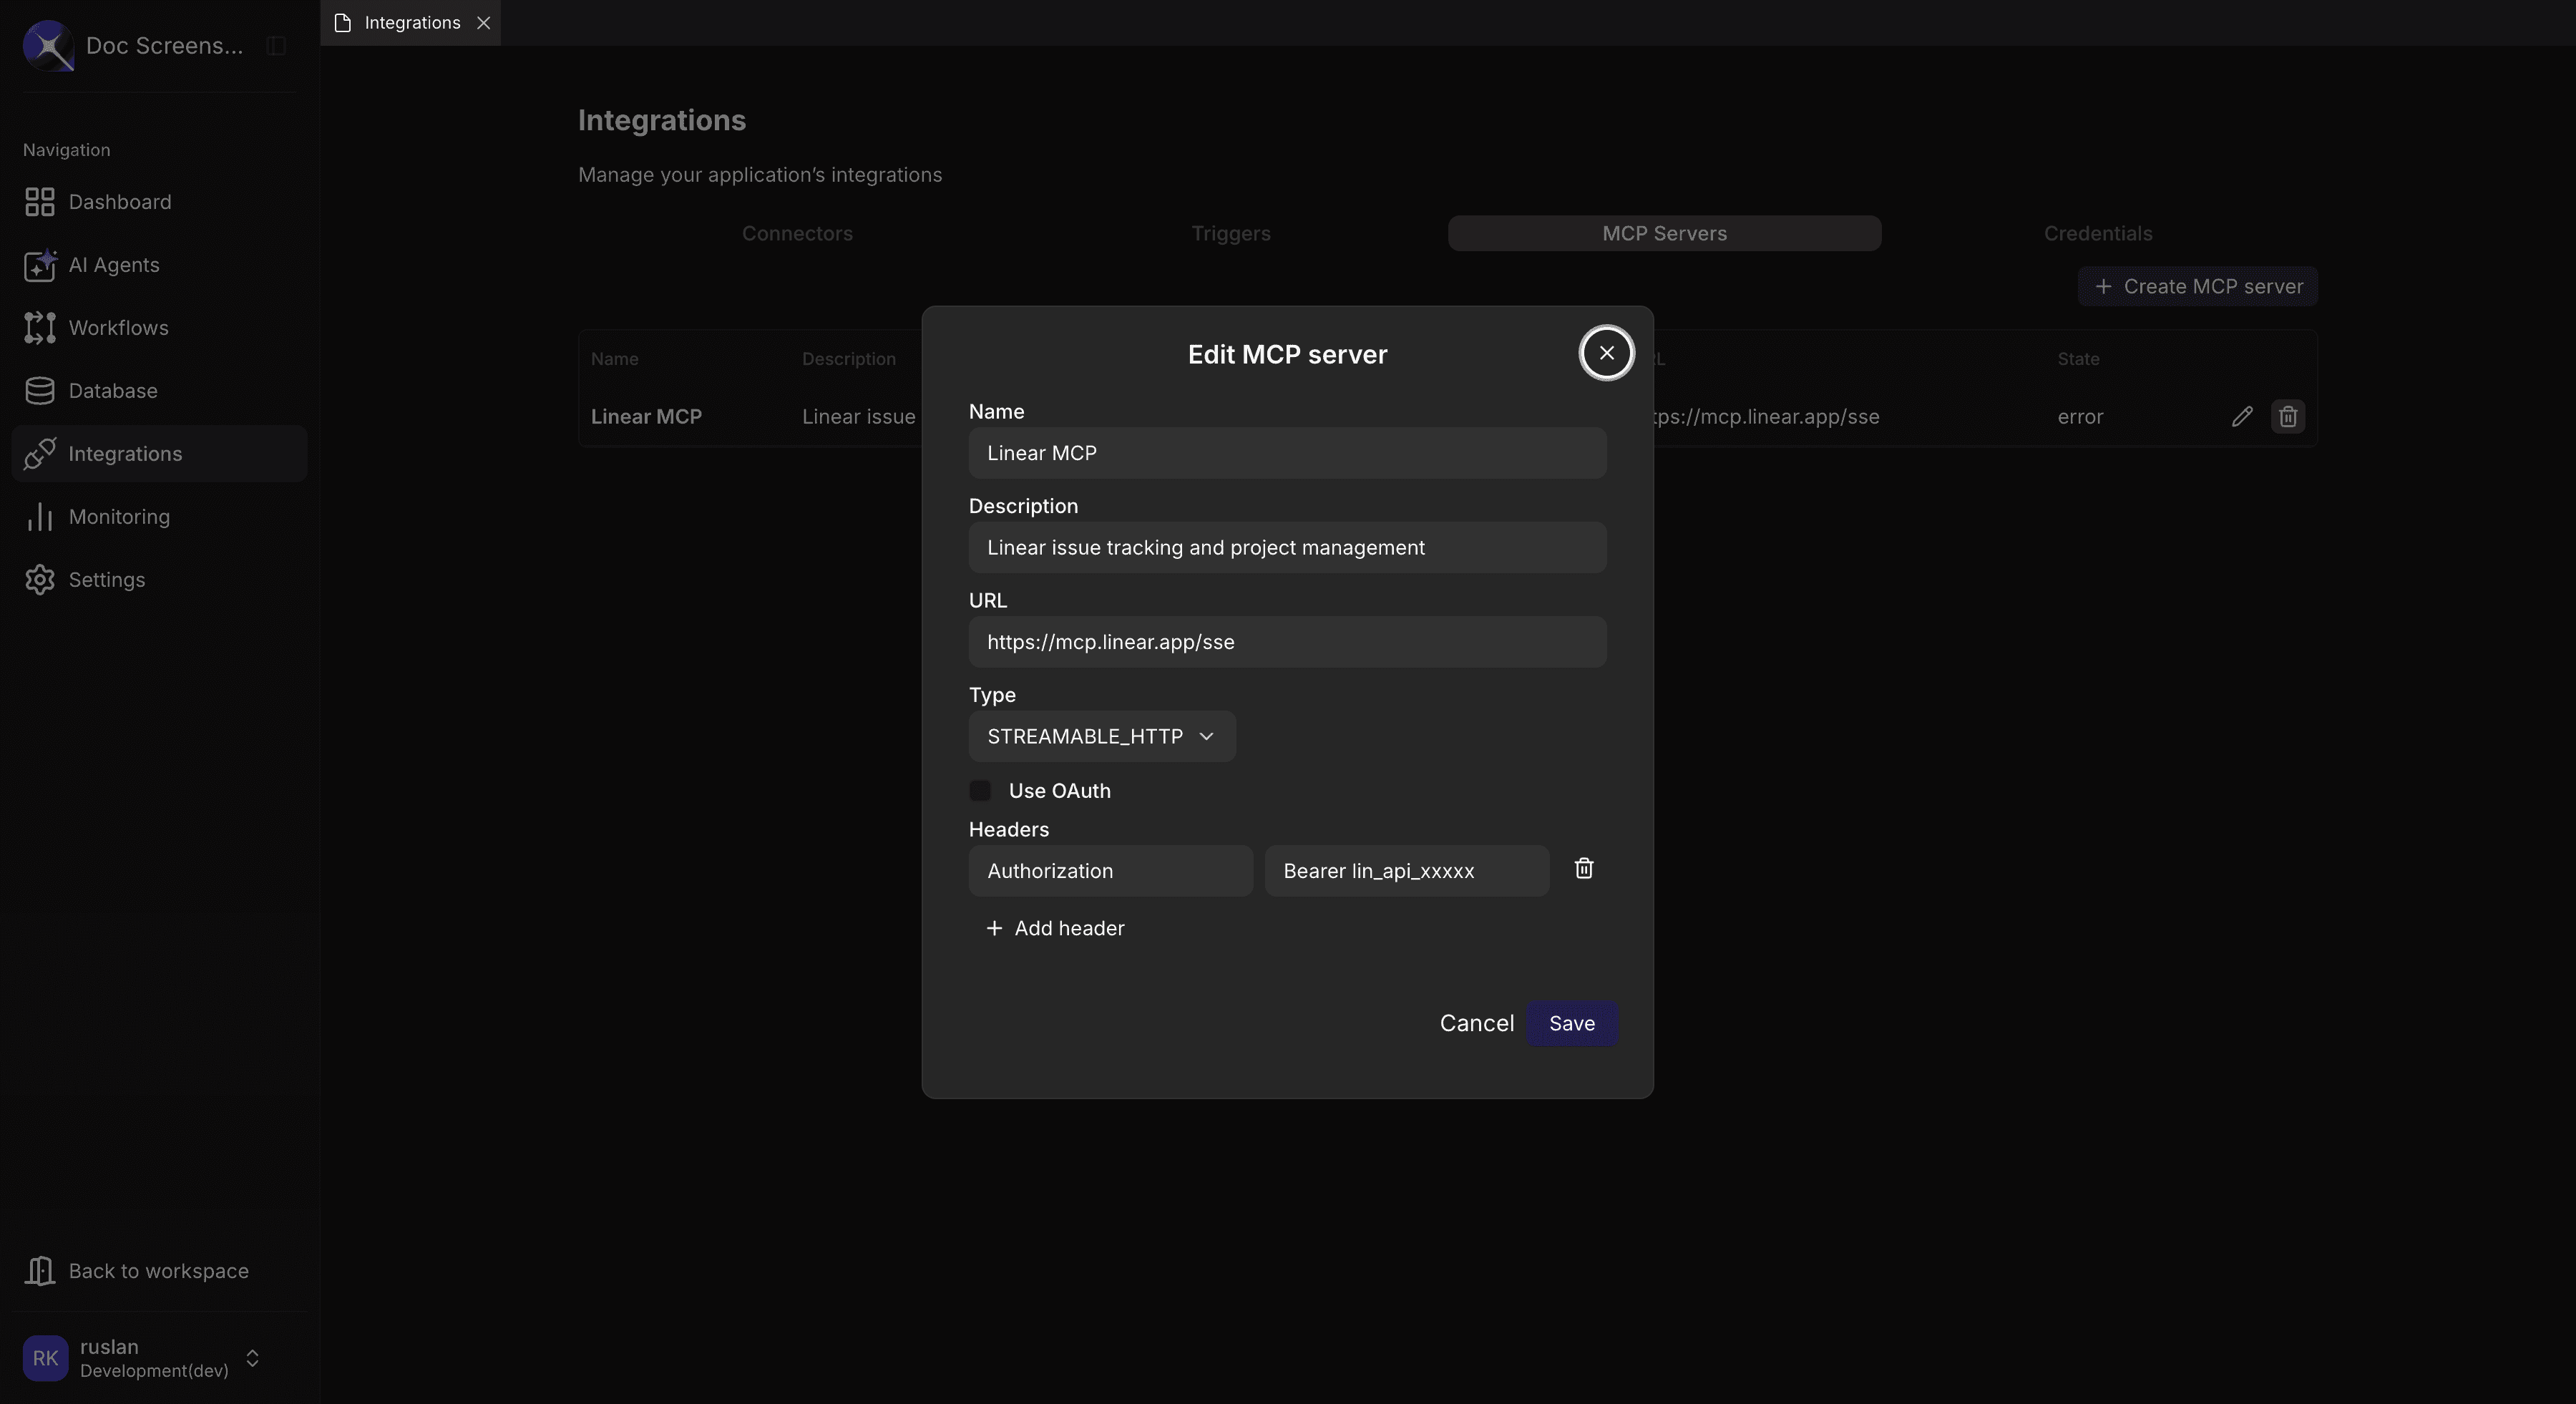This screenshot has height=1404, width=2576.
Task: Open Settings via the gear icon
Action: click(106, 579)
